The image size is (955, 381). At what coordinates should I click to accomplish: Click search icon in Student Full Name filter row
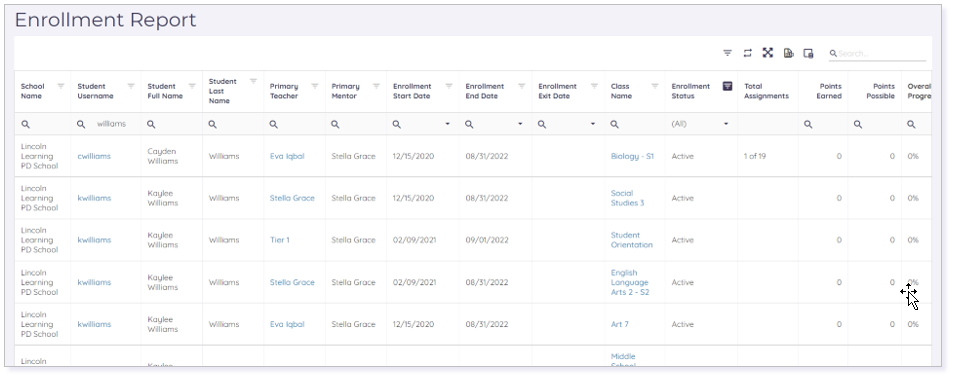click(x=151, y=124)
